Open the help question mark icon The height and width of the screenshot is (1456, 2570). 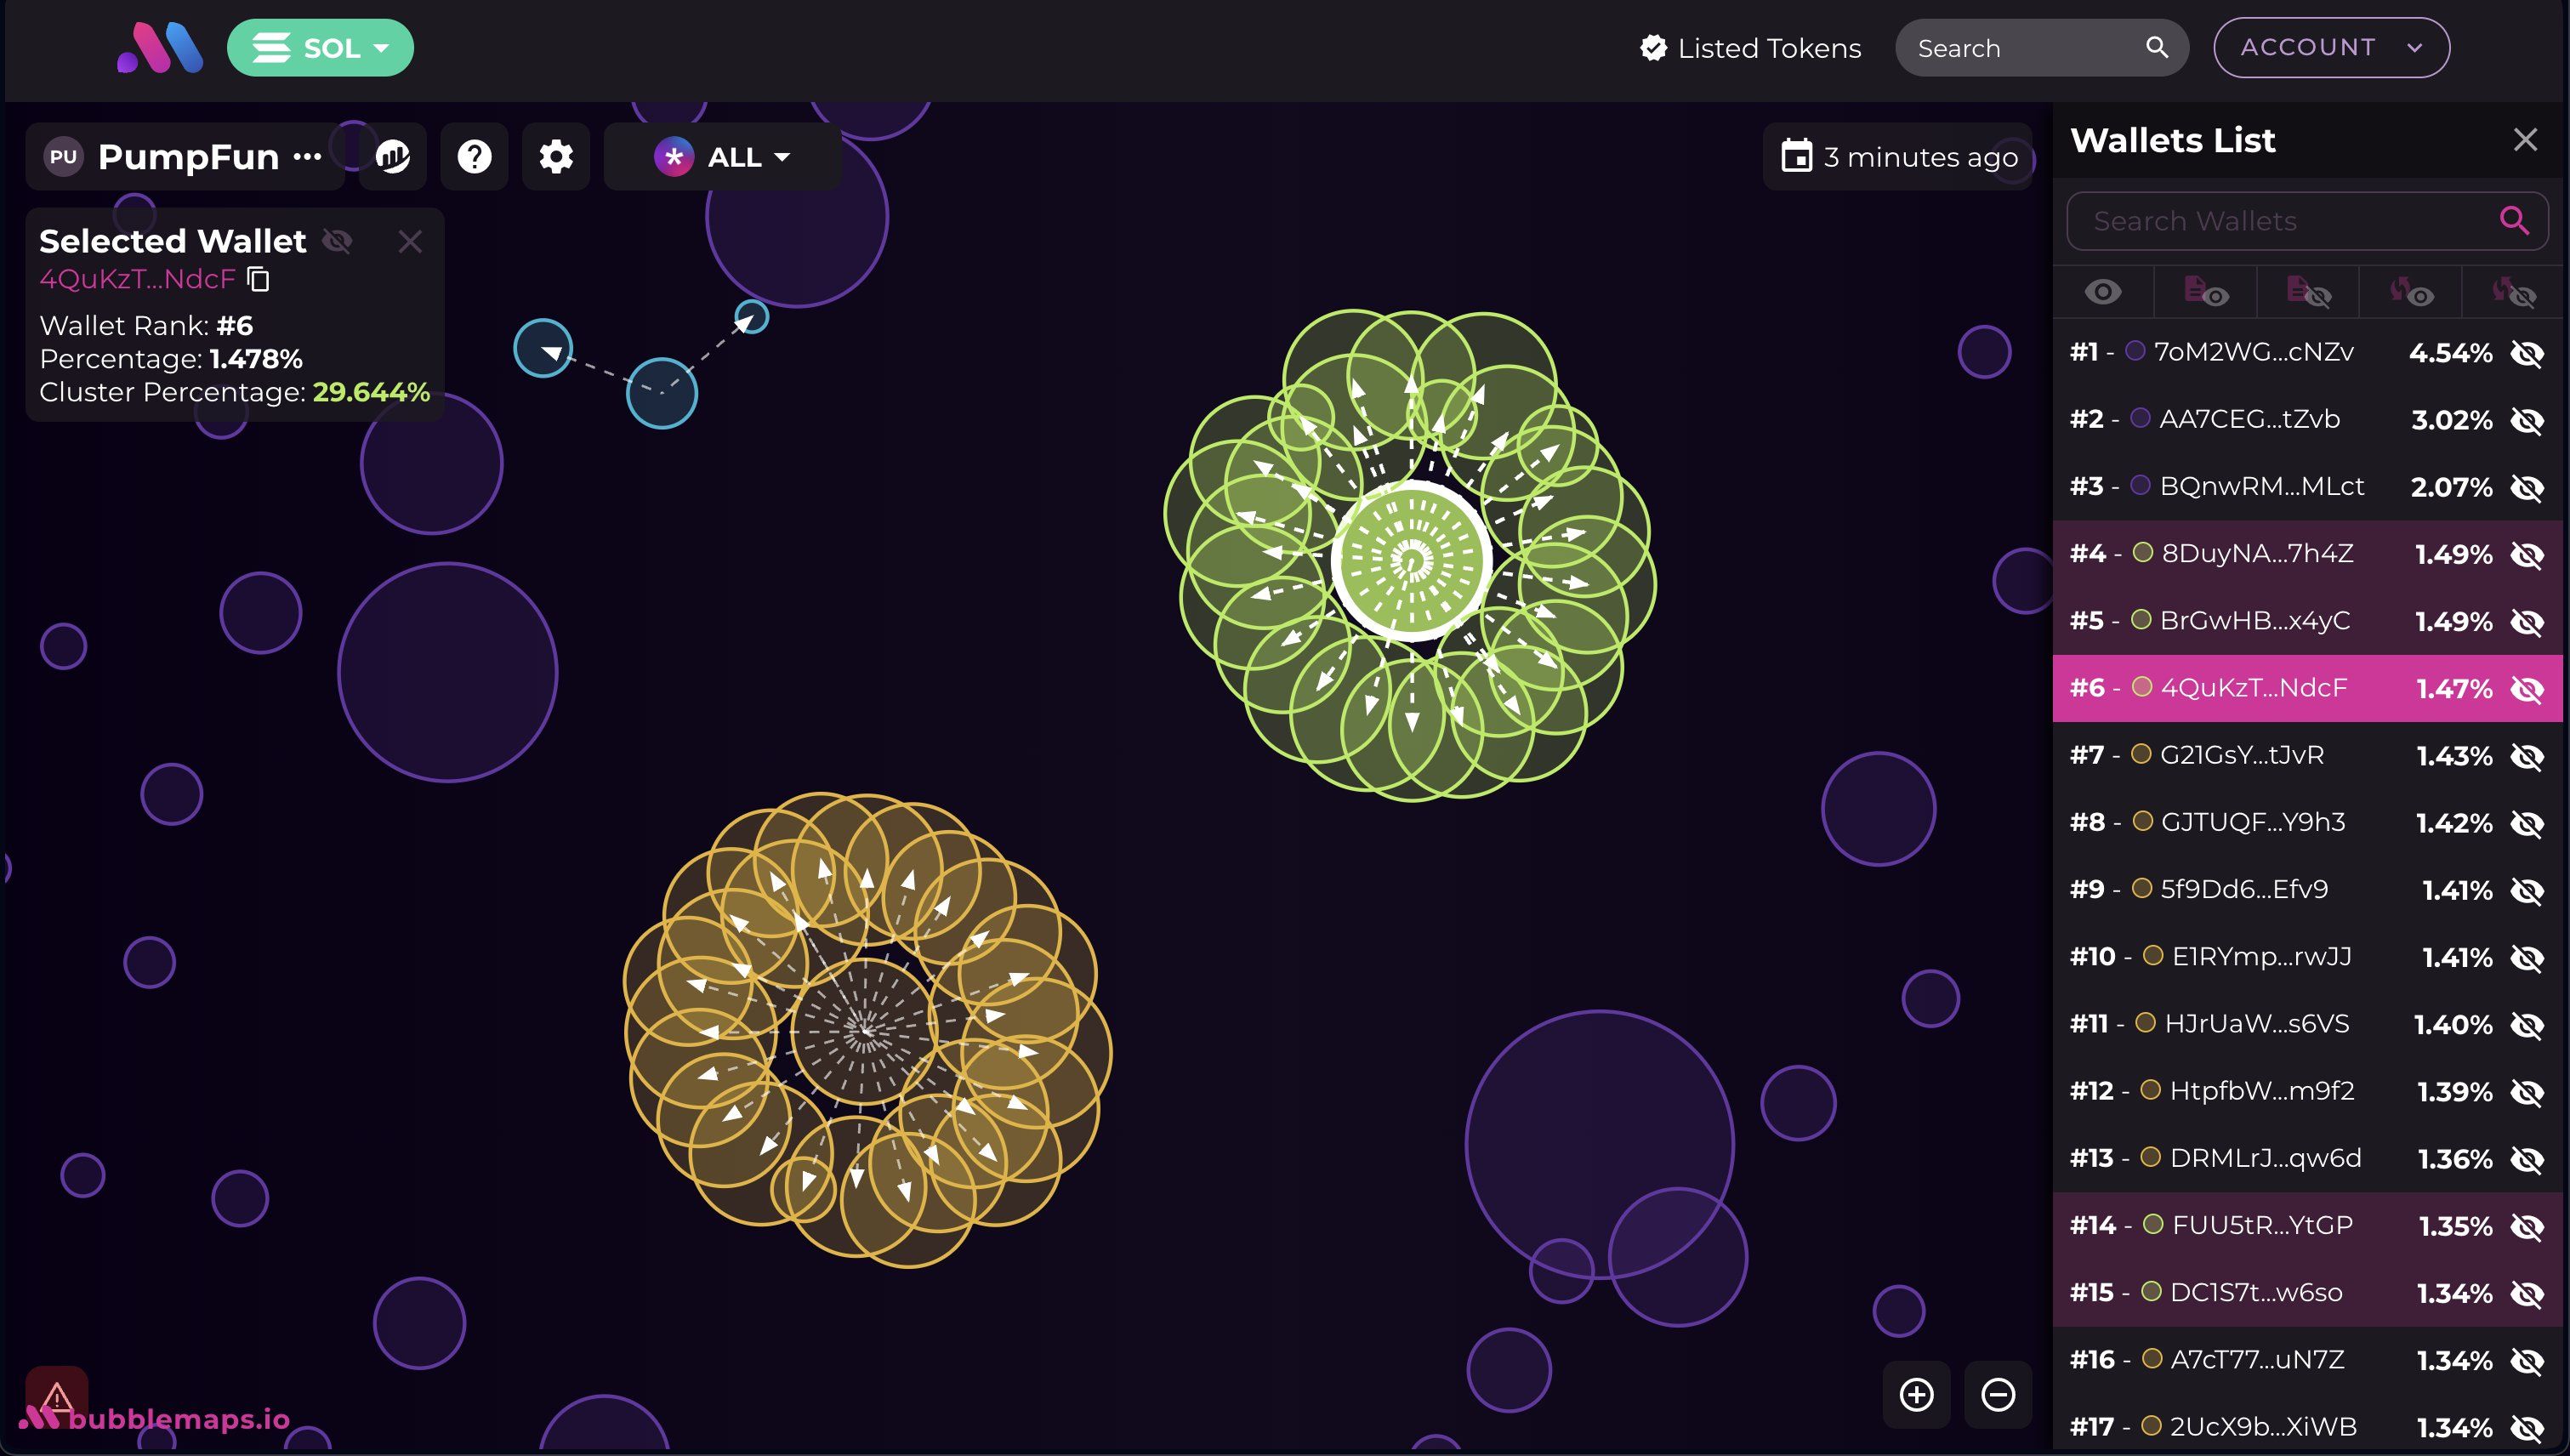coord(474,157)
